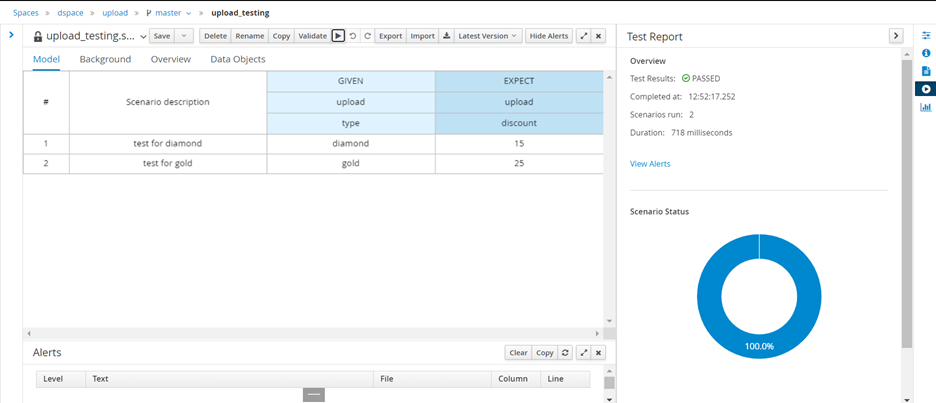Image resolution: width=936 pixels, height=403 pixels.
Task: Open the View Alerts link
Action: tap(650, 164)
